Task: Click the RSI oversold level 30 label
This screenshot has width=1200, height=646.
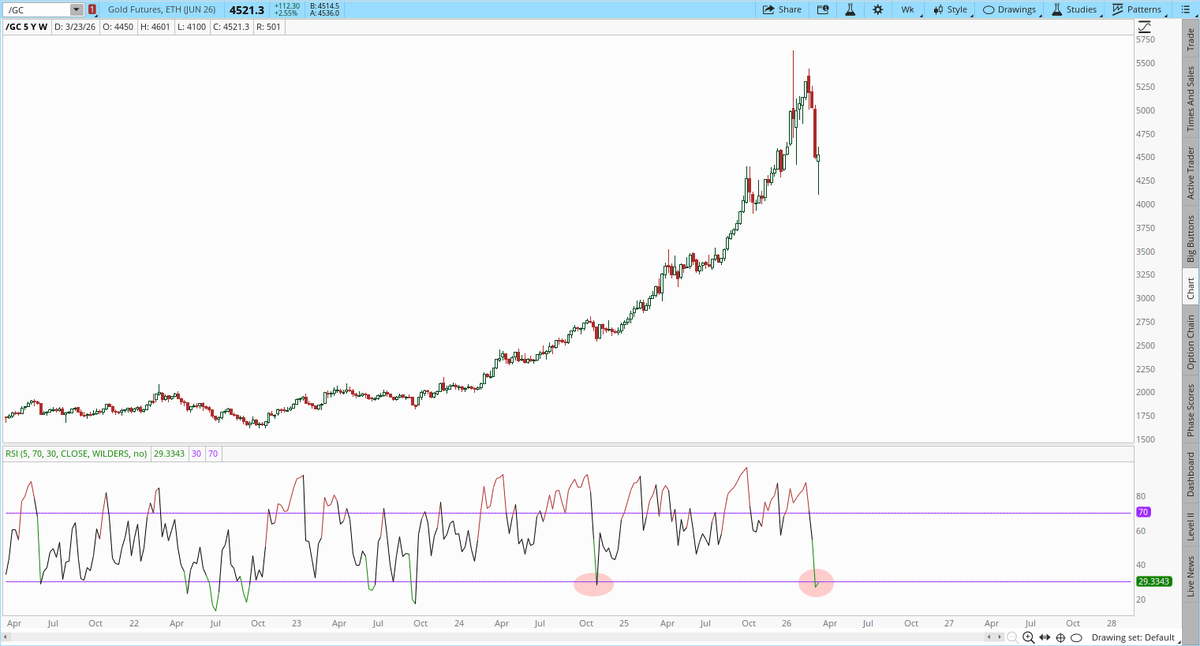Action: 196,454
